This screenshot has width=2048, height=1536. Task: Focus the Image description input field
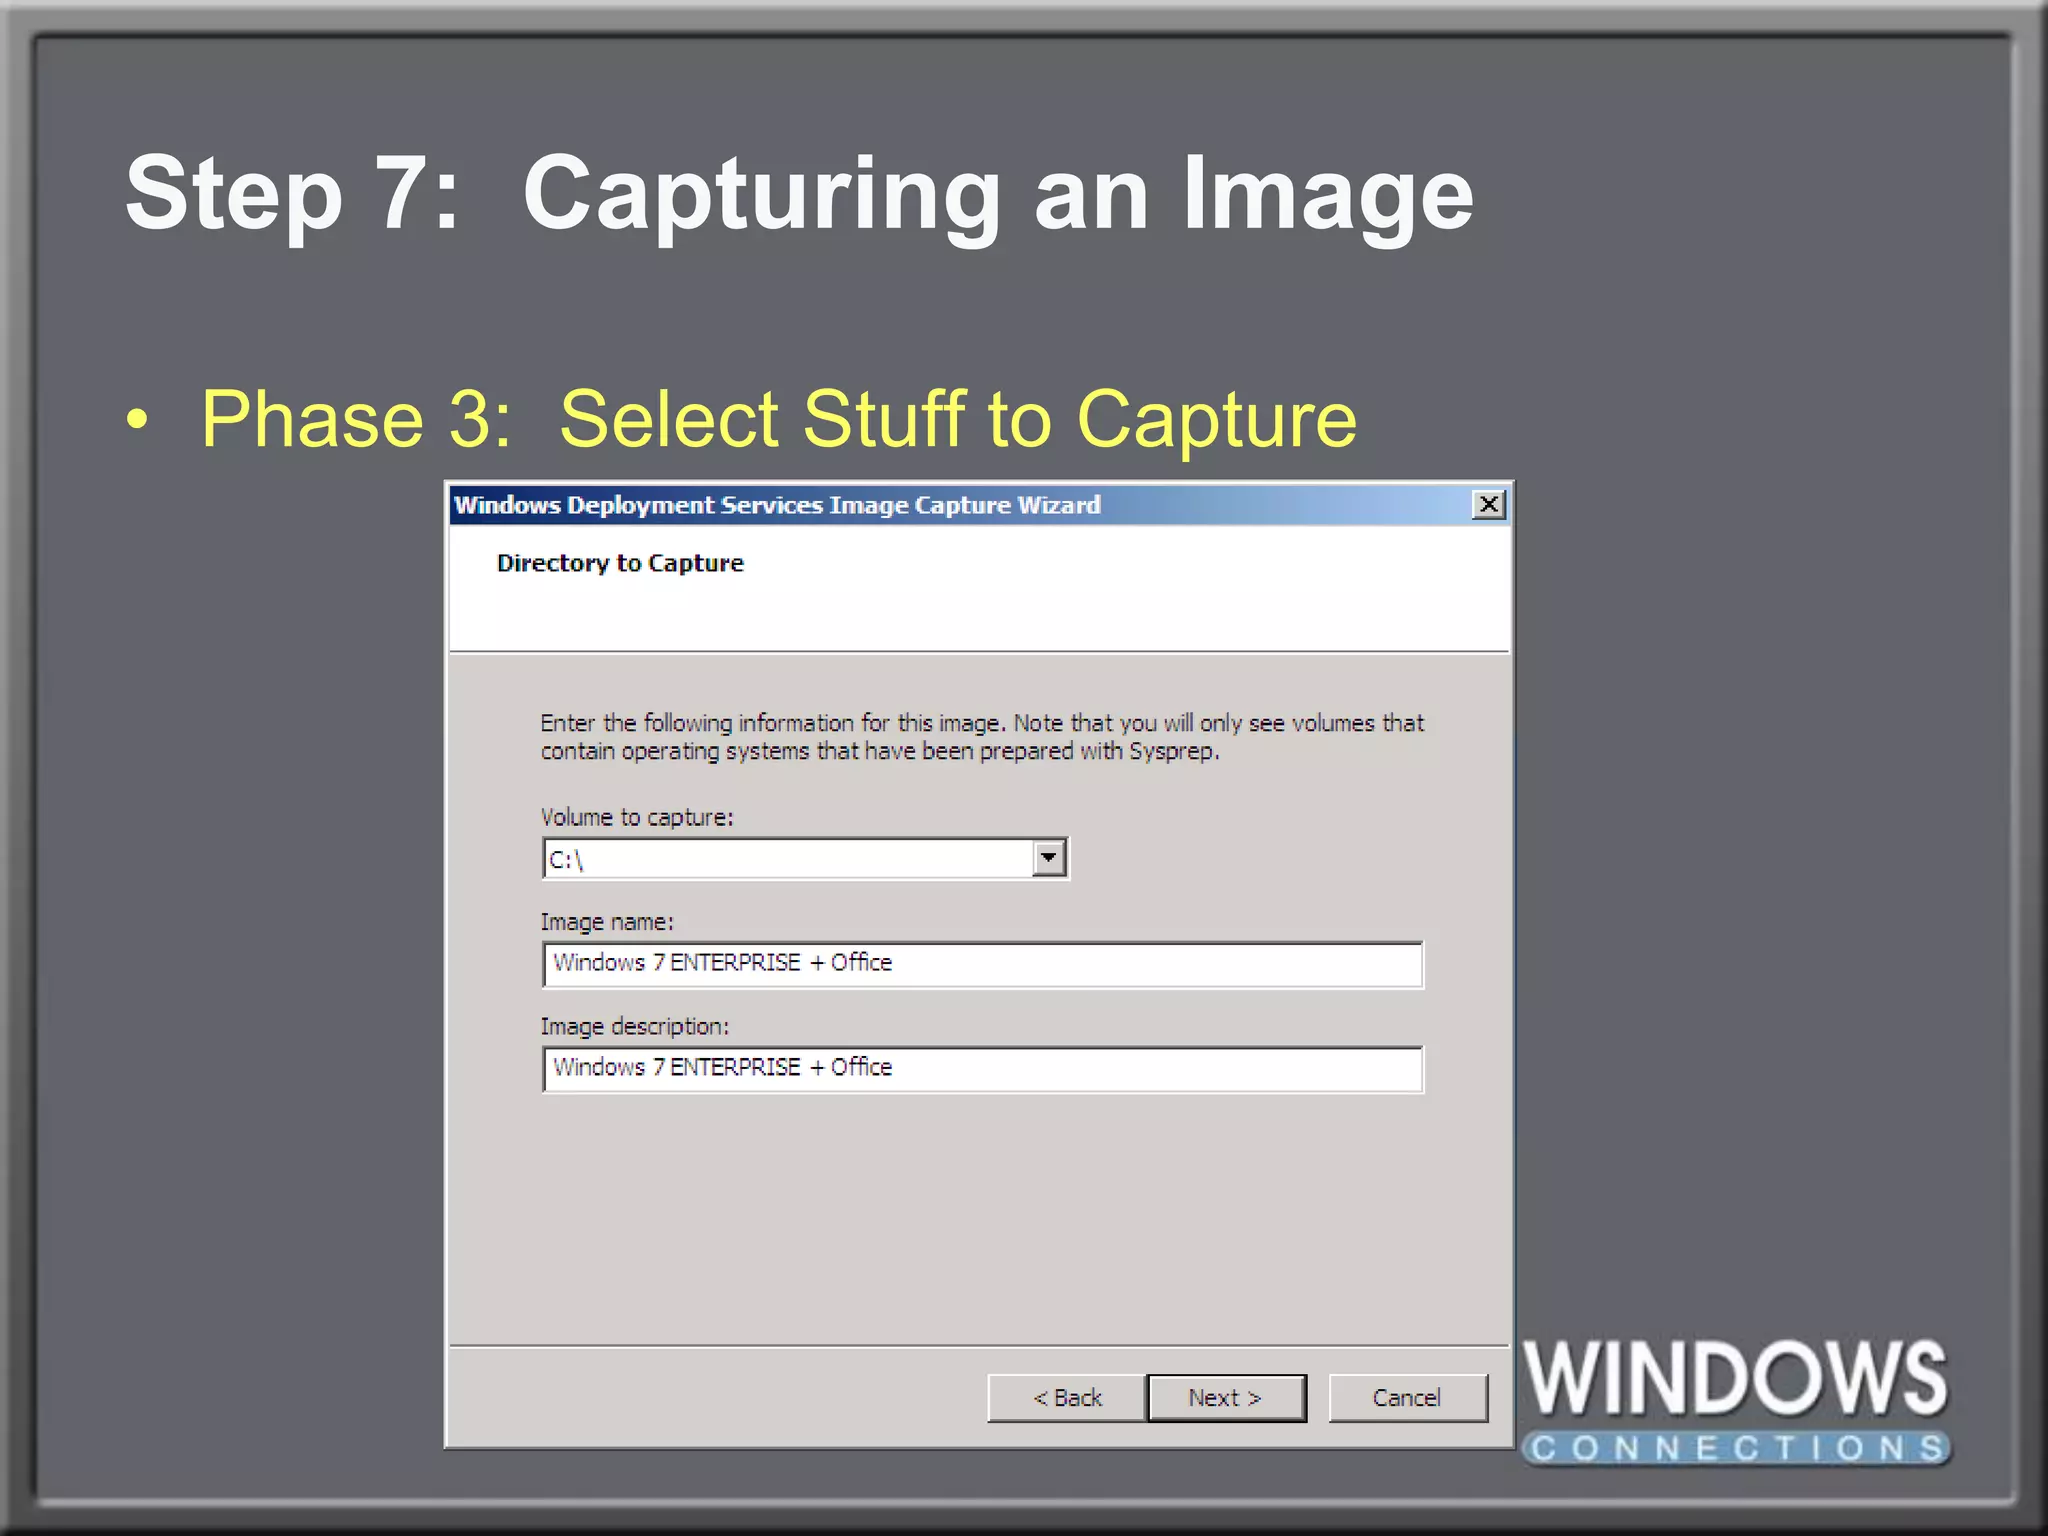[x=982, y=1069]
